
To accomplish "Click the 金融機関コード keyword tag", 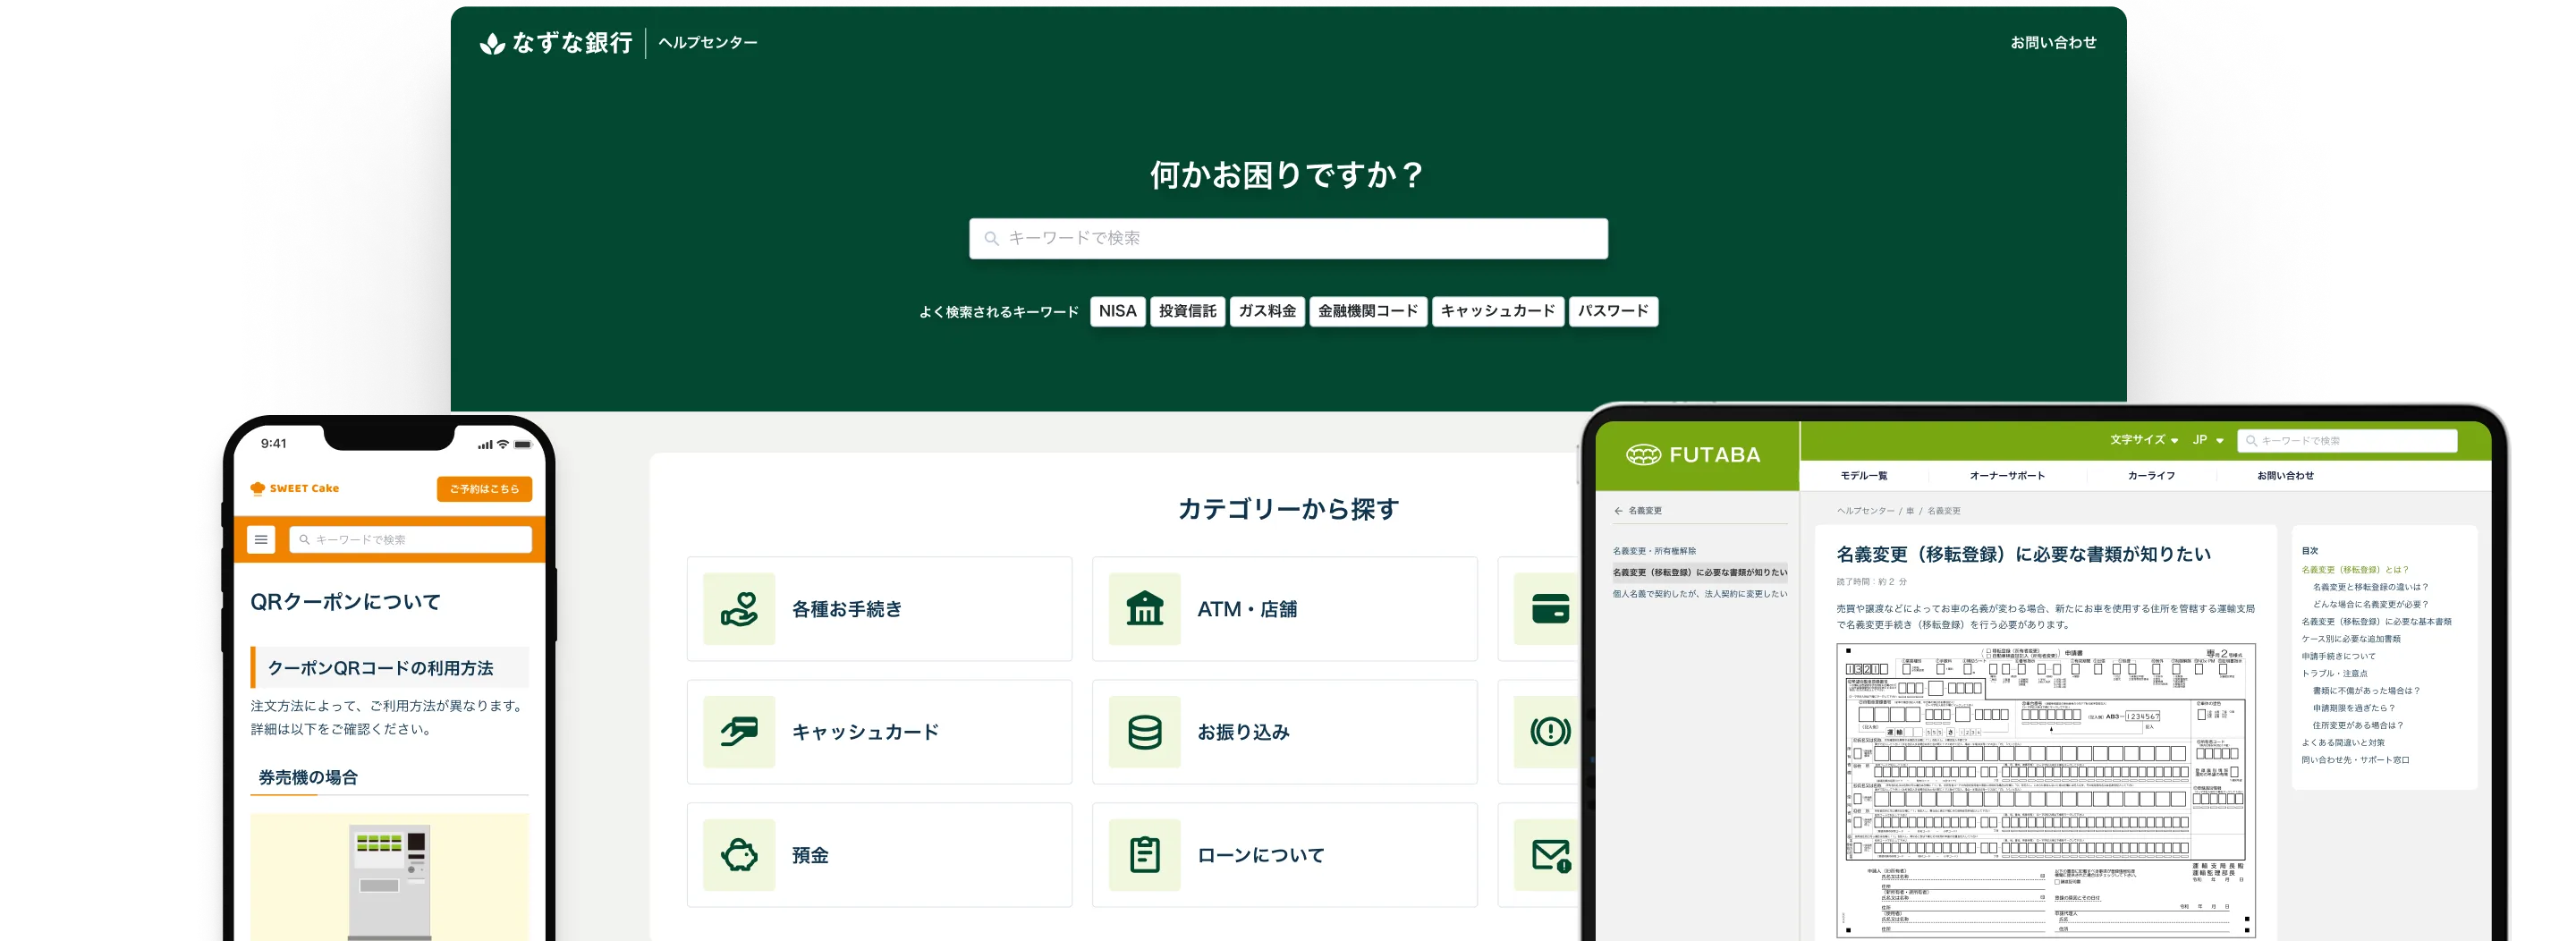I will coord(1367,311).
